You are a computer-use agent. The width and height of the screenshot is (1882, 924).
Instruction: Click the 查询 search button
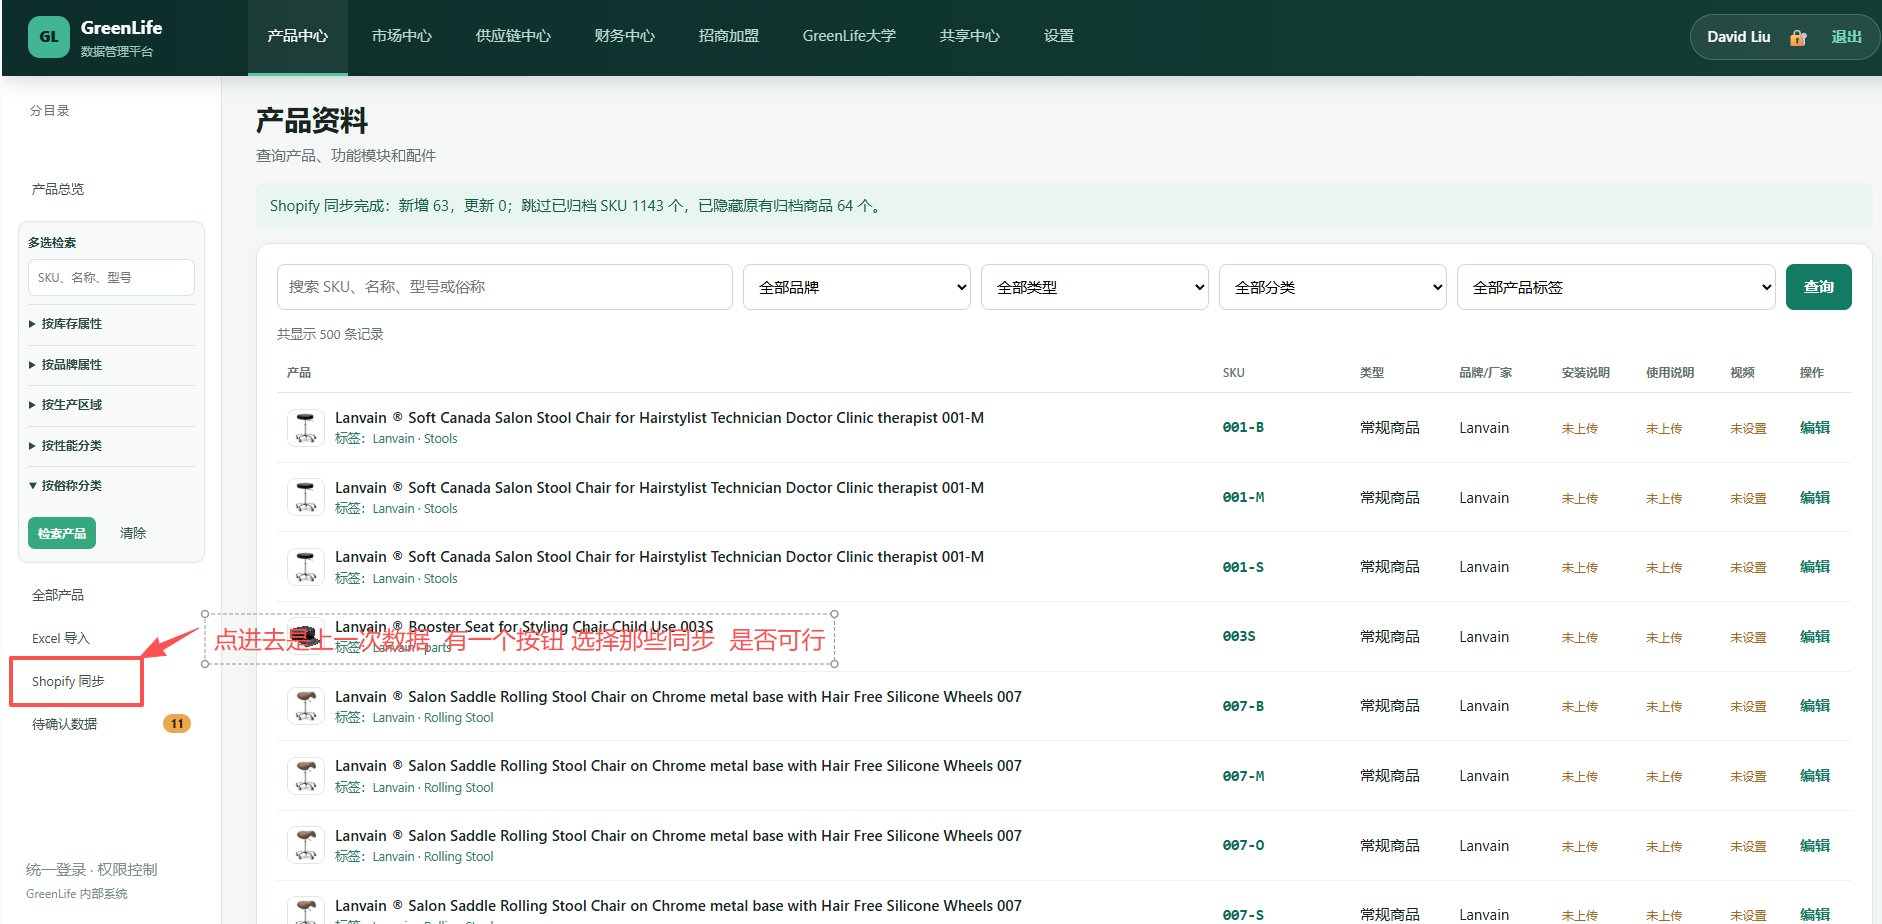tap(1819, 287)
